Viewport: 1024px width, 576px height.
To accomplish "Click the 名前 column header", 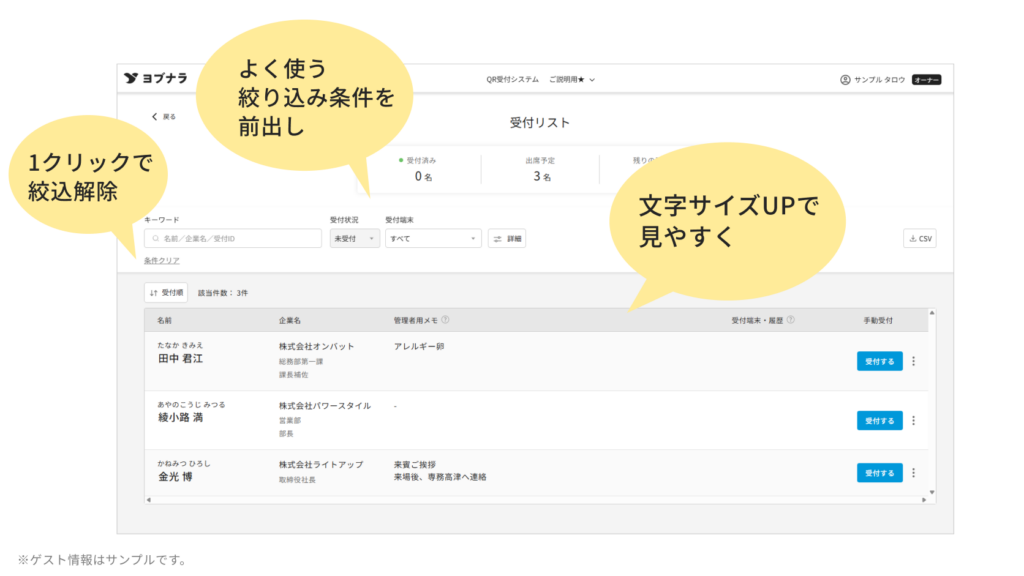I will [x=165, y=321].
